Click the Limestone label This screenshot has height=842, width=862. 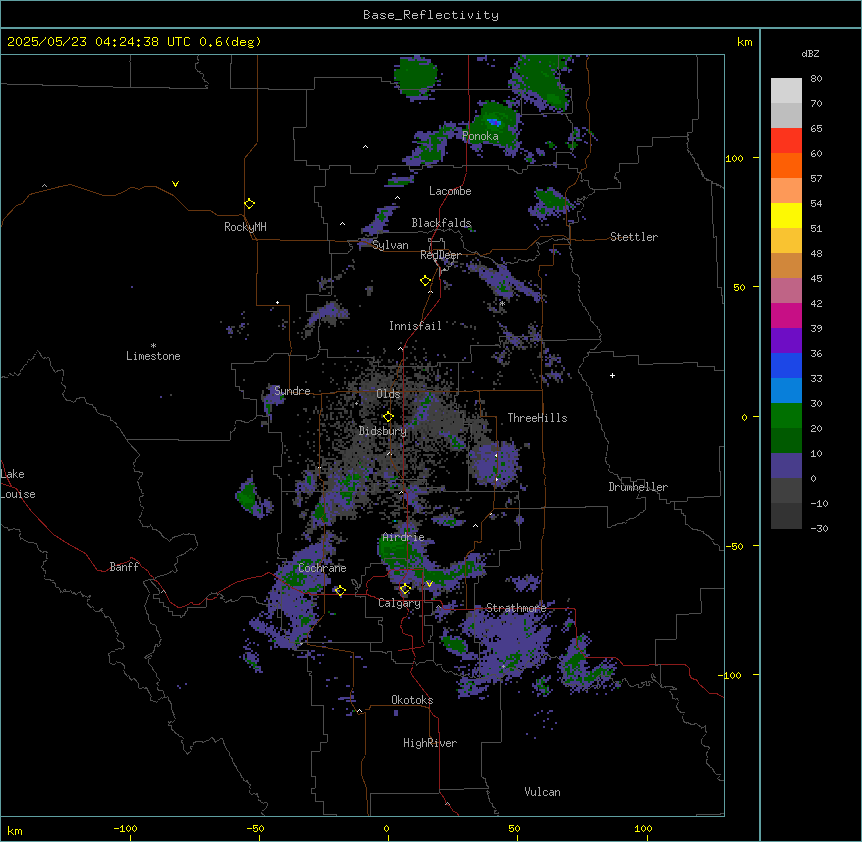153,356
